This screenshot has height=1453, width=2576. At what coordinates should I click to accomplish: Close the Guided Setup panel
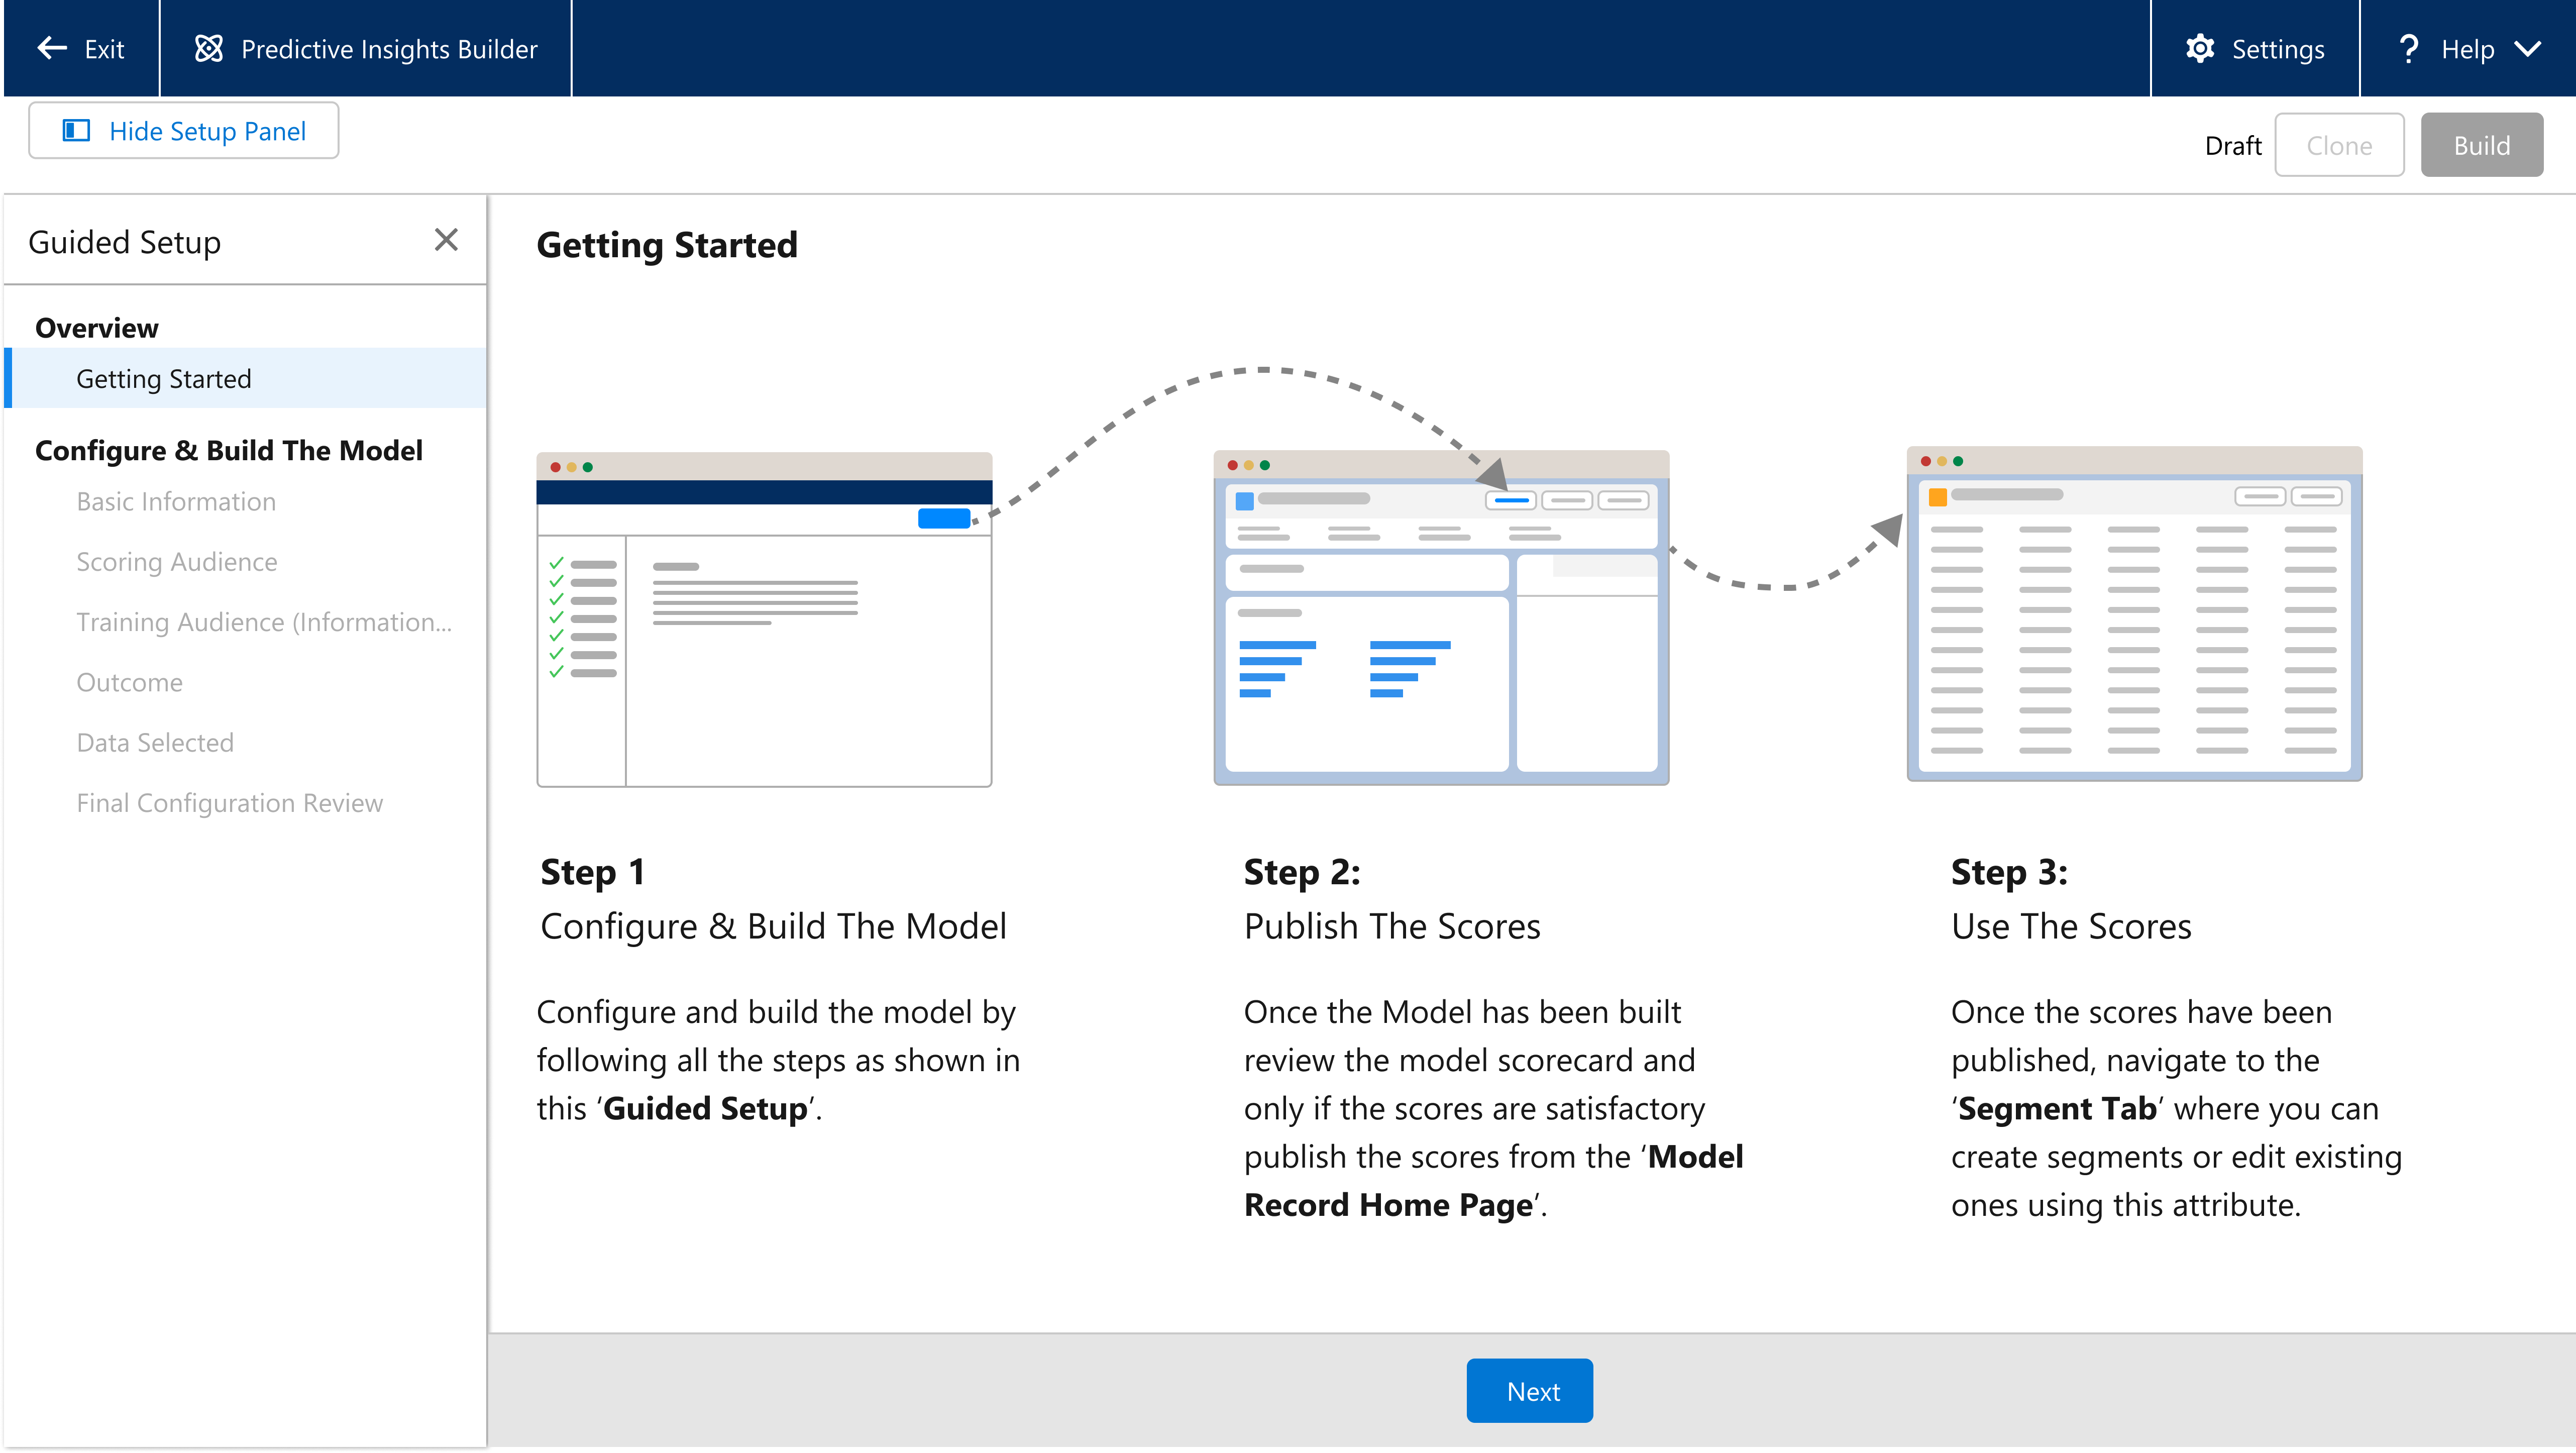pos(446,240)
